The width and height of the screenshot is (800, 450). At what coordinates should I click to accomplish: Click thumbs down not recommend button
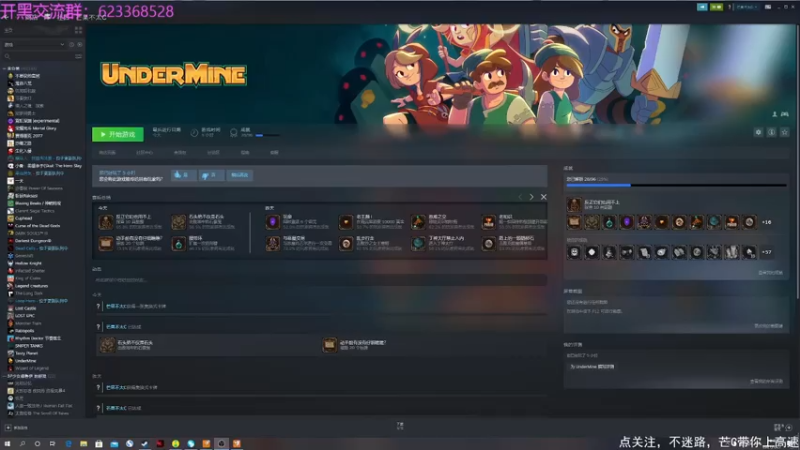point(210,175)
